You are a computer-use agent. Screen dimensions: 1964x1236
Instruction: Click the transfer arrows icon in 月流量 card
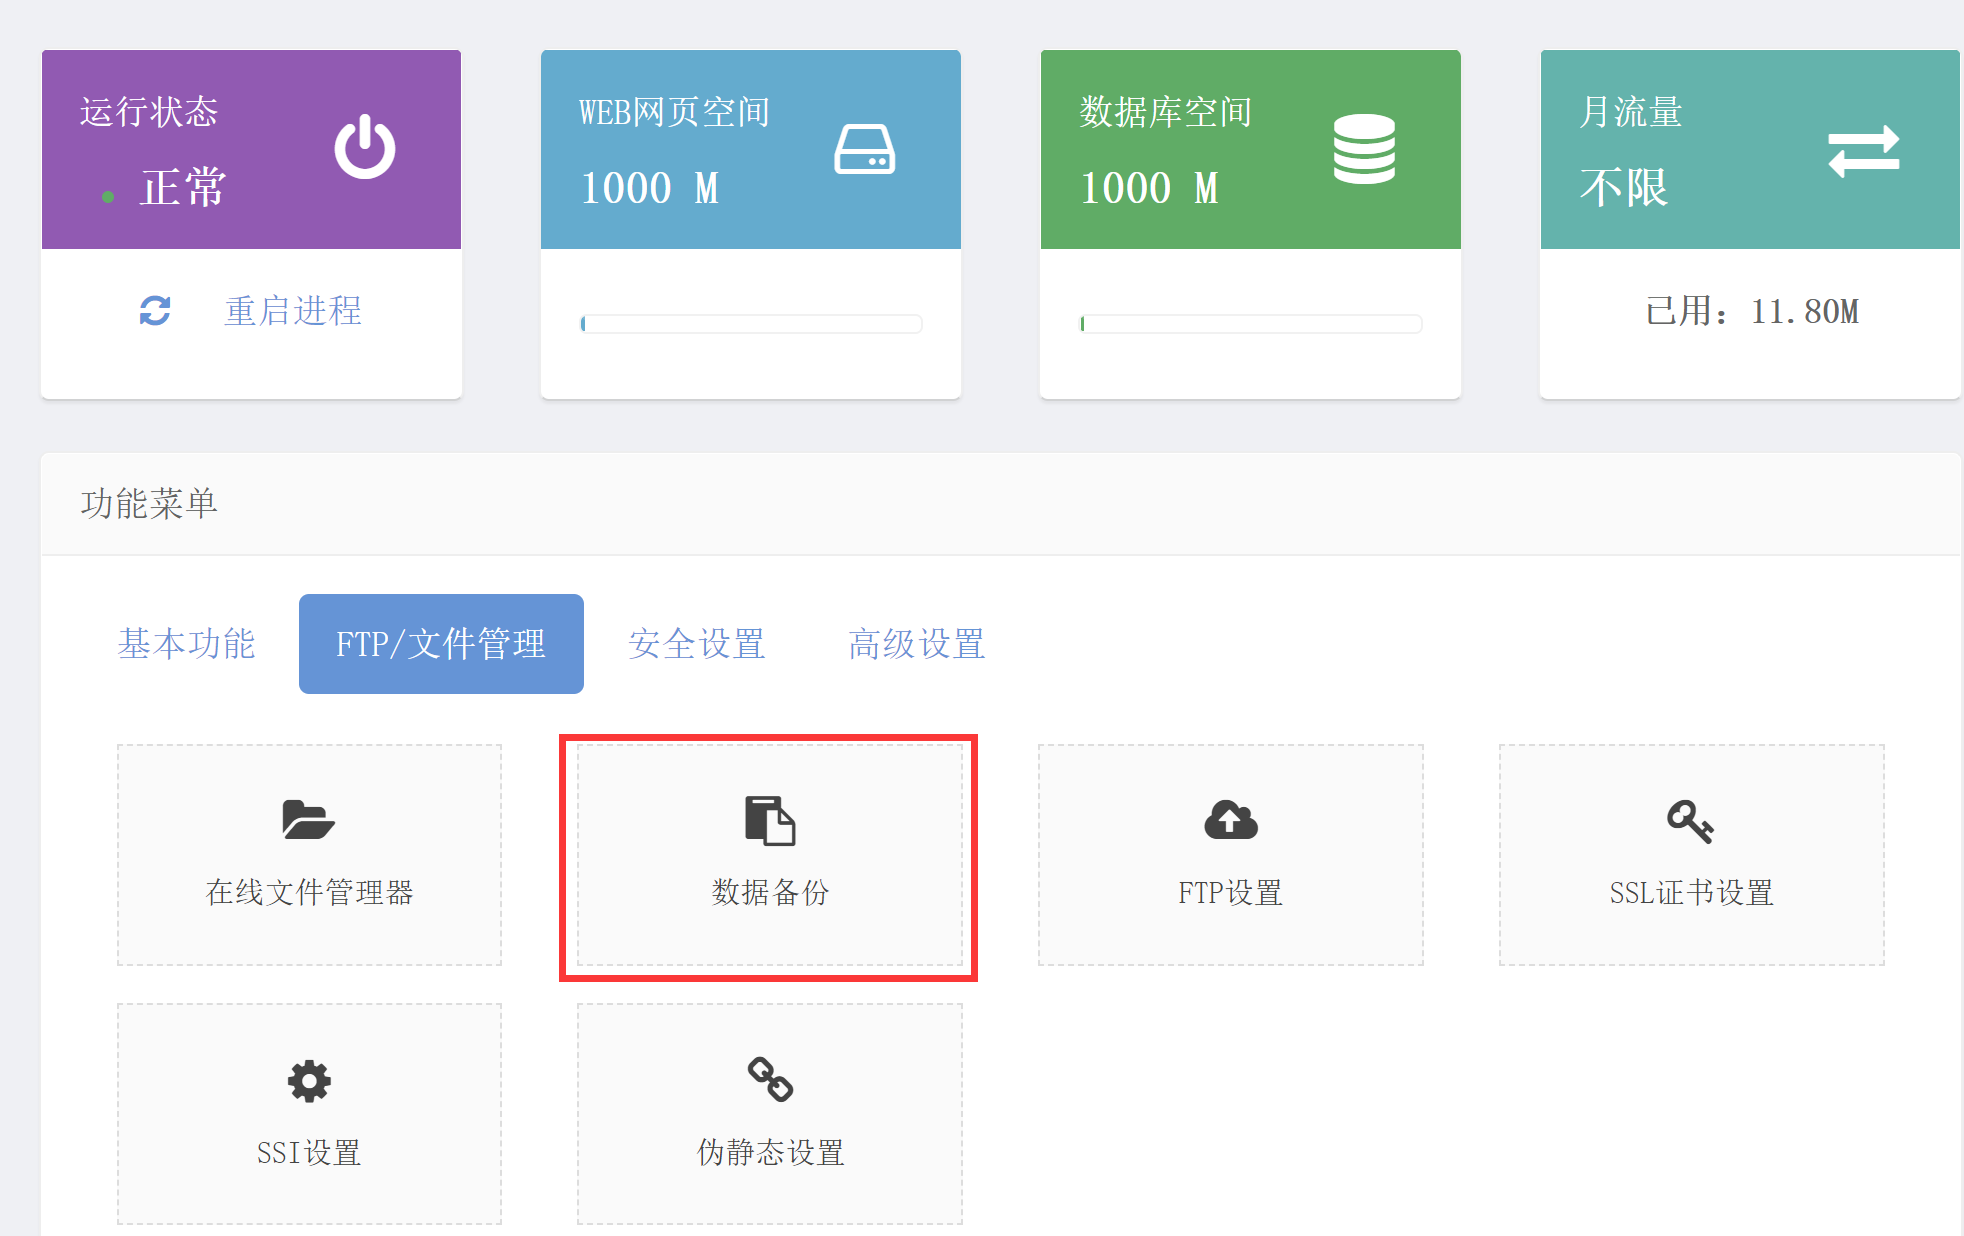tap(1864, 151)
